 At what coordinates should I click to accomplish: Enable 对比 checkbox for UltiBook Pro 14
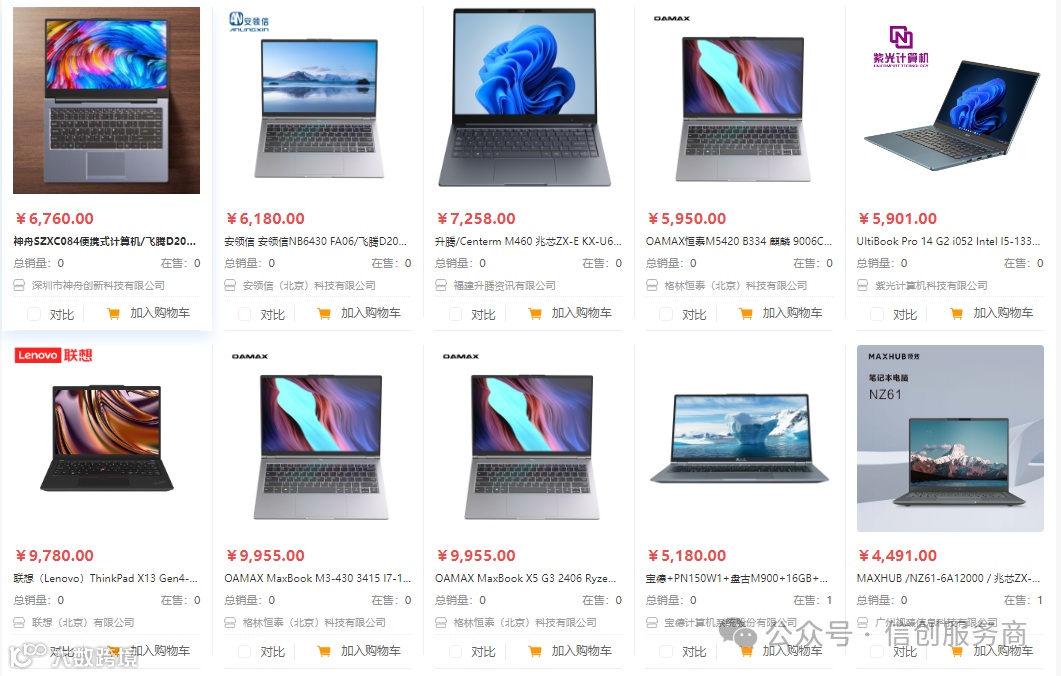(877, 314)
